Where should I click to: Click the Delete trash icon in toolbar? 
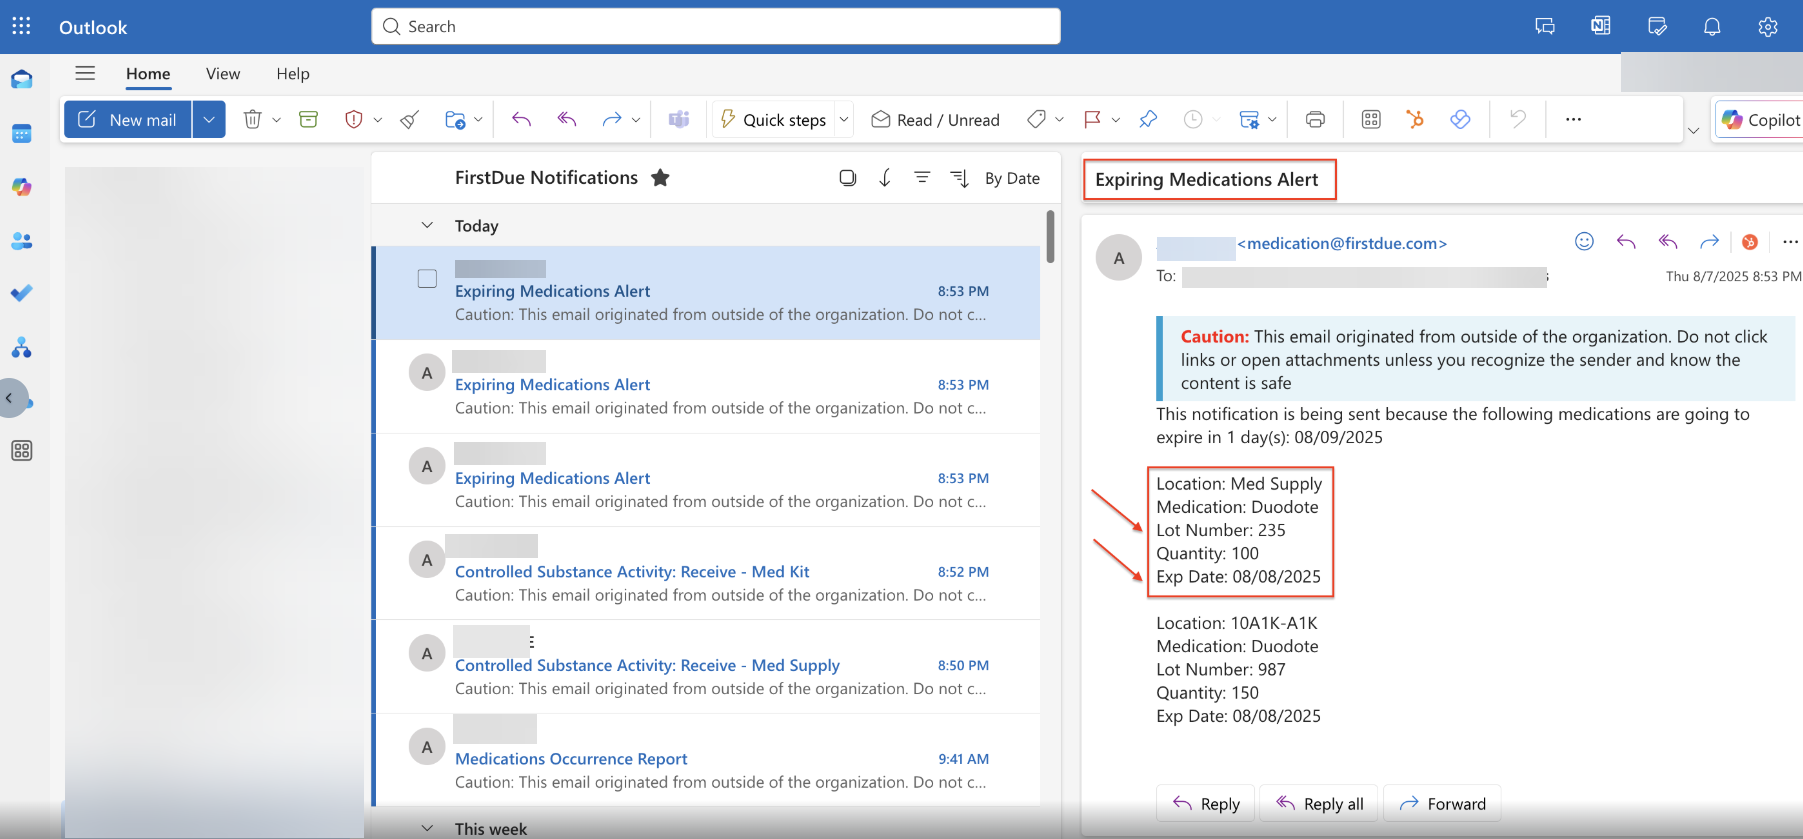[x=252, y=120]
